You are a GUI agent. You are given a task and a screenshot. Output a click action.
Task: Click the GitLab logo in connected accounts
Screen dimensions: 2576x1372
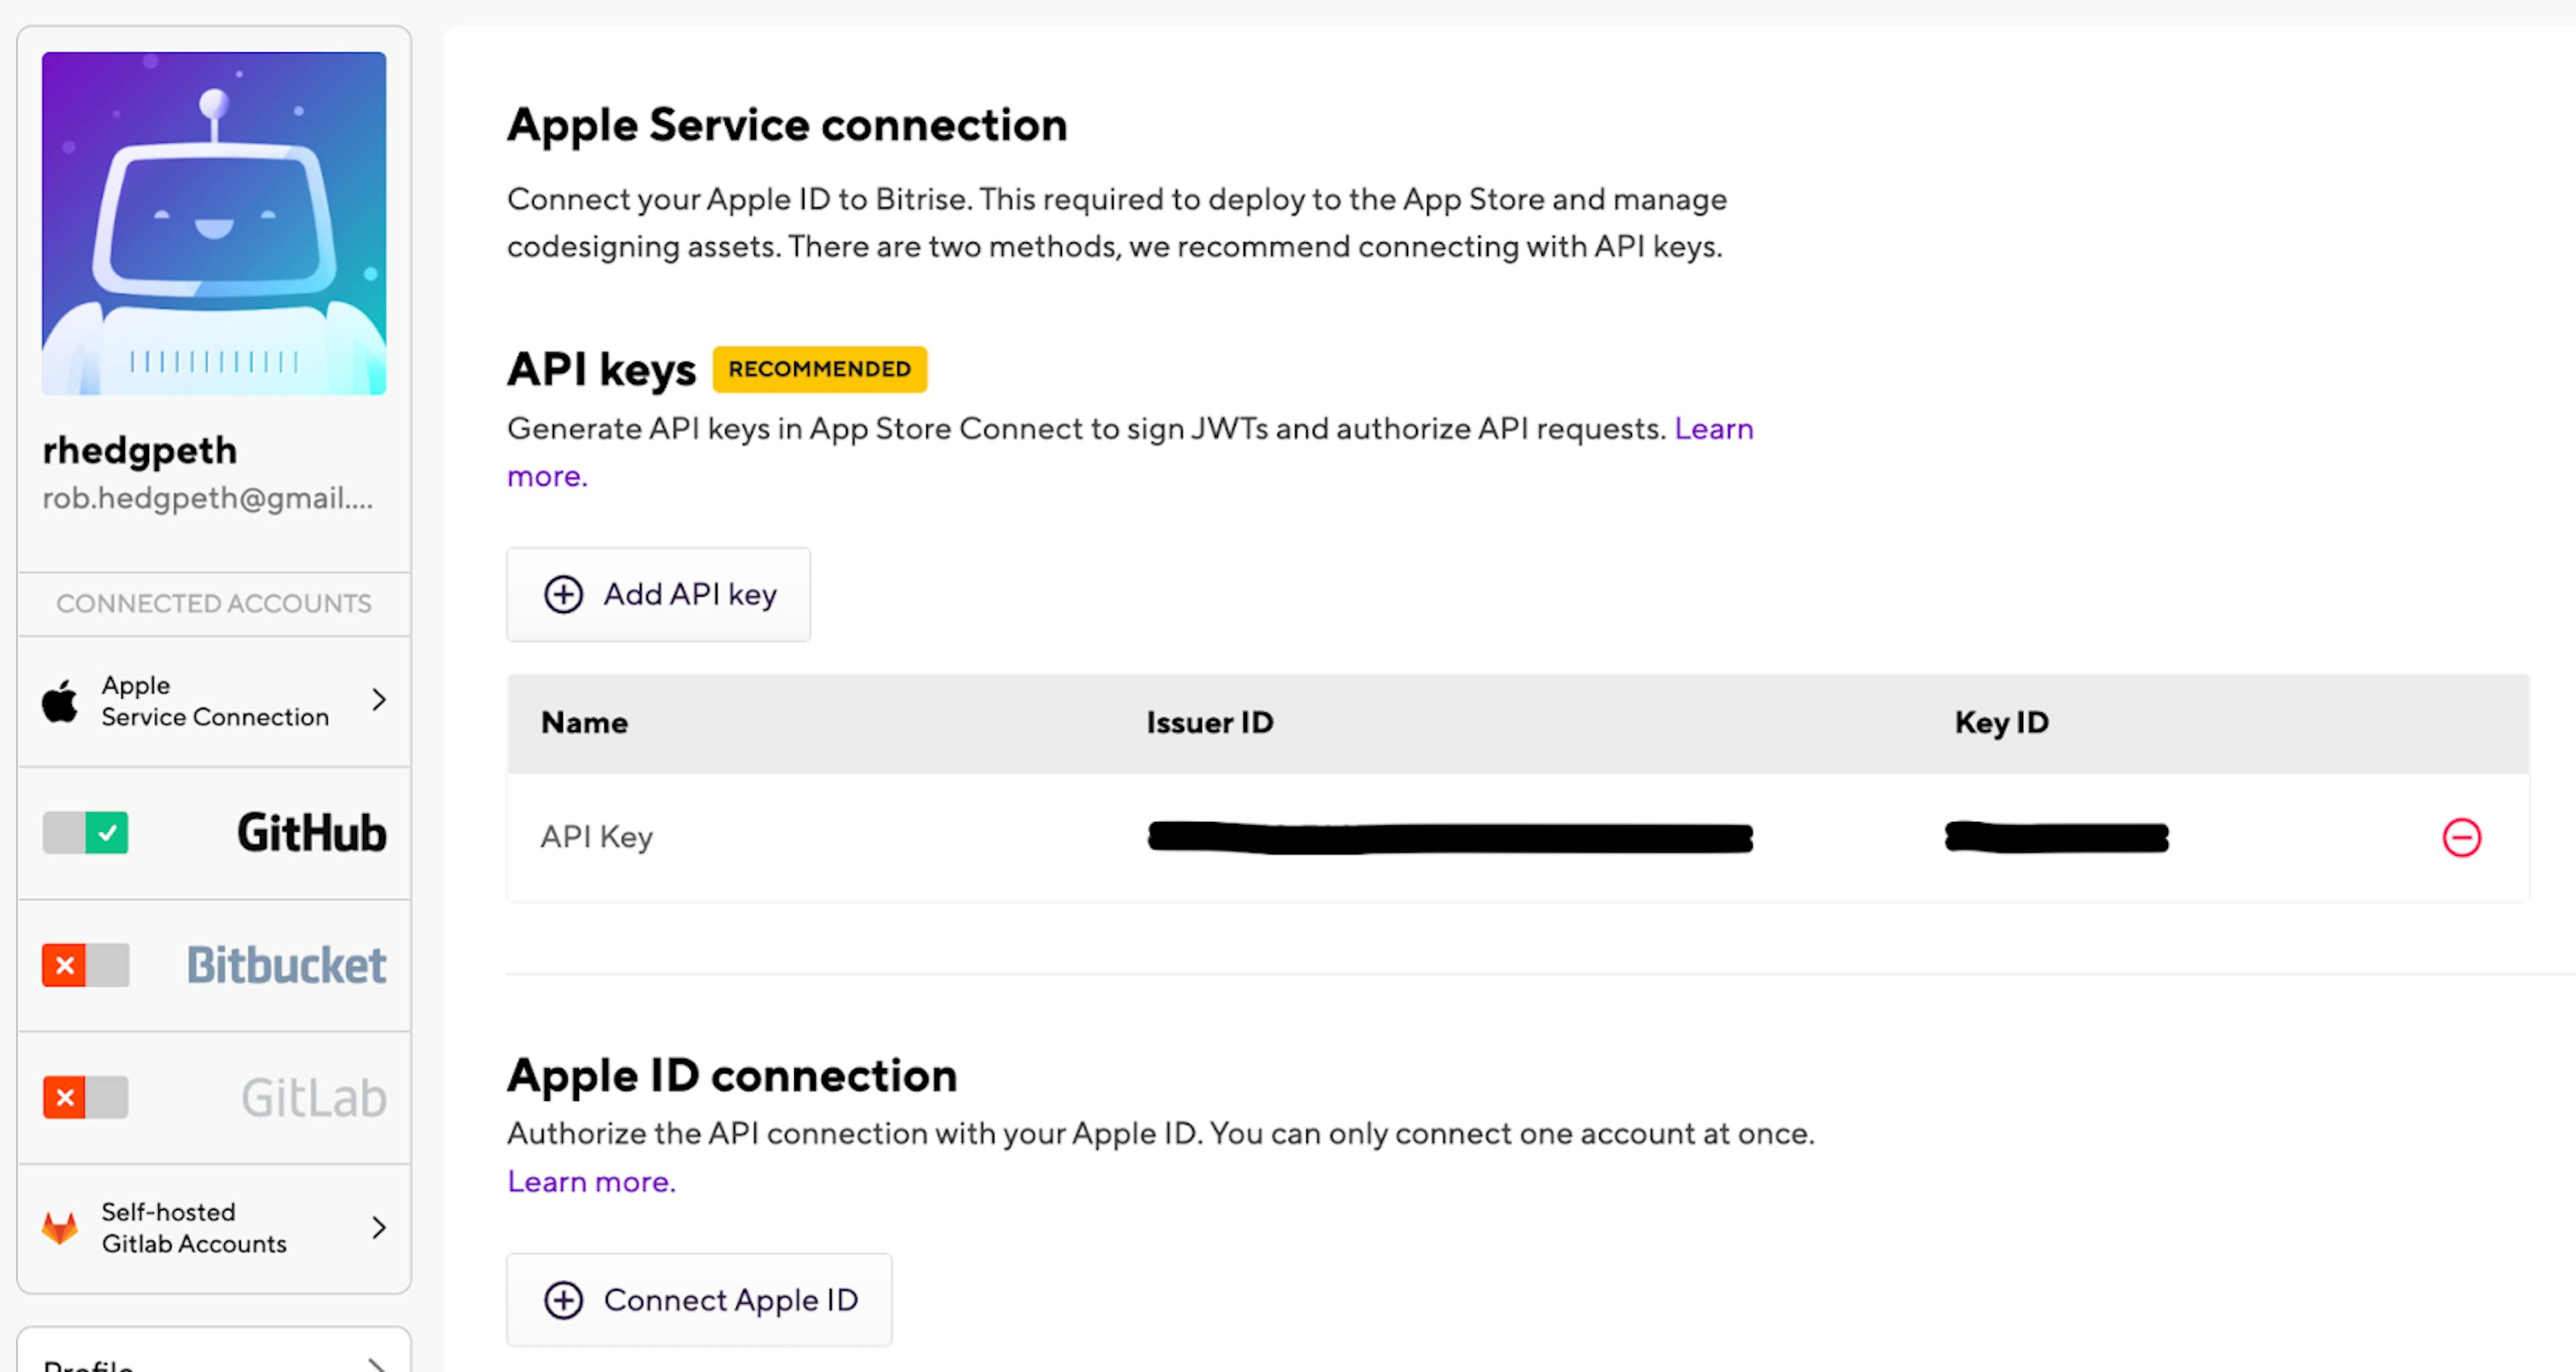pyautogui.click(x=313, y=1098)
